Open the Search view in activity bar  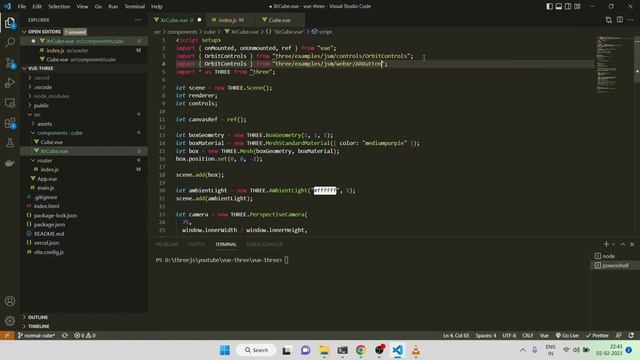10,42
